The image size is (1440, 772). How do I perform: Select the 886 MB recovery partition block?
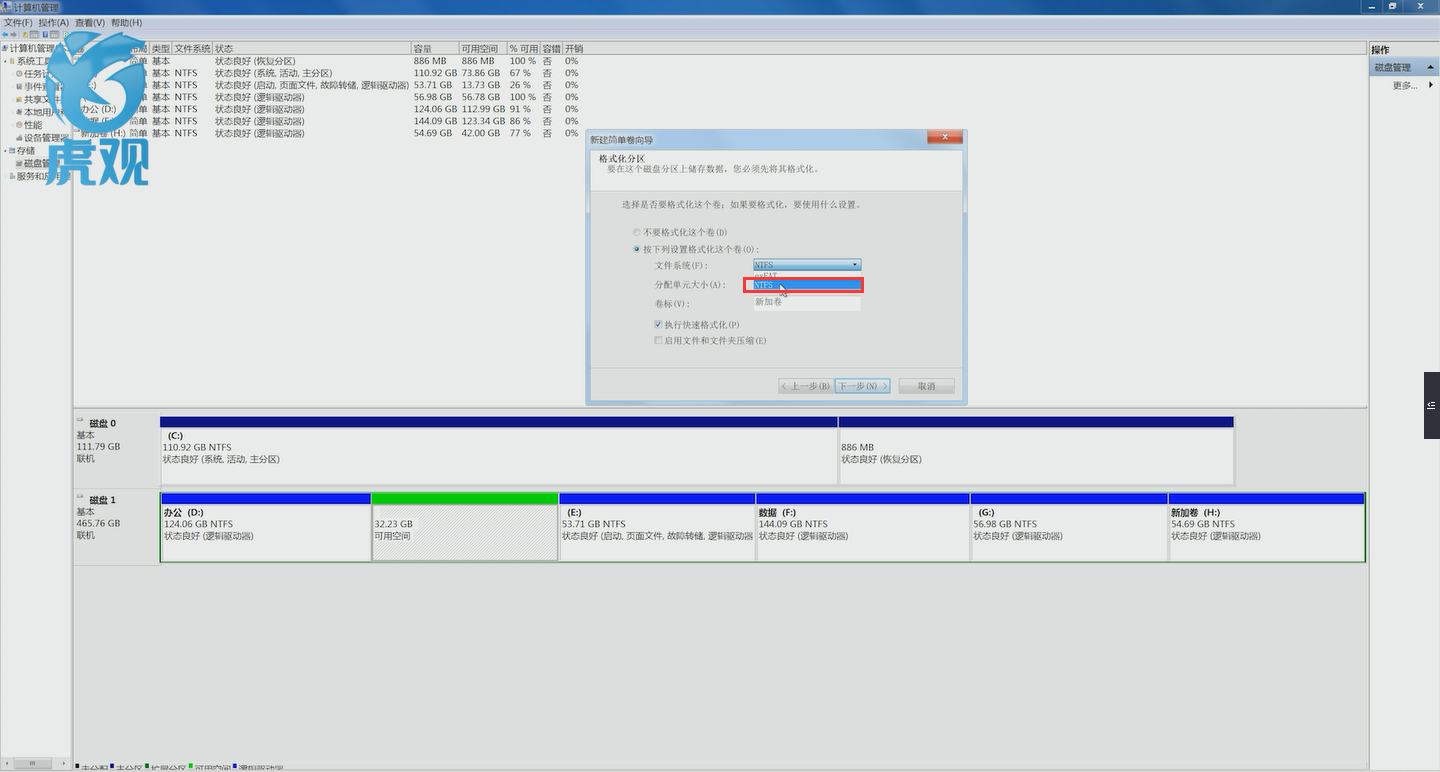[1036, 451]
